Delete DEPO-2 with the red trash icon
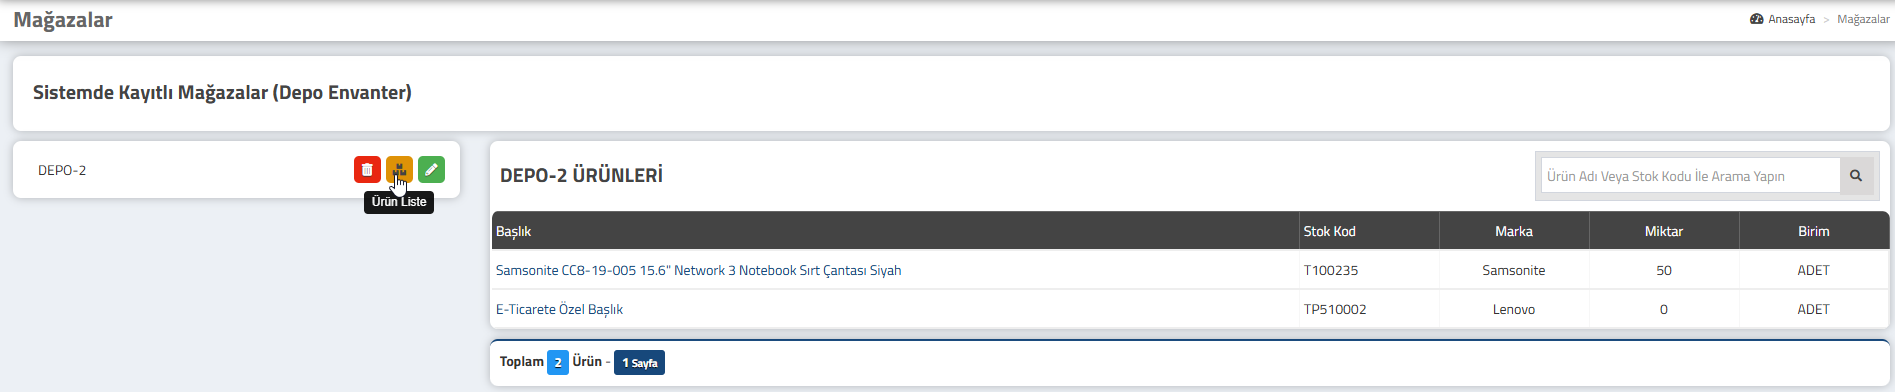This screenshot has height=392, width=1895. (367, 170)
